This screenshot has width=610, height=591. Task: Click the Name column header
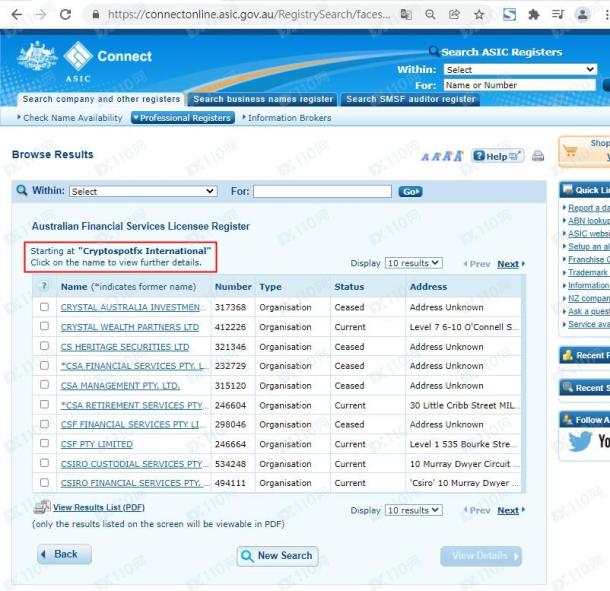tap(128, 287)
